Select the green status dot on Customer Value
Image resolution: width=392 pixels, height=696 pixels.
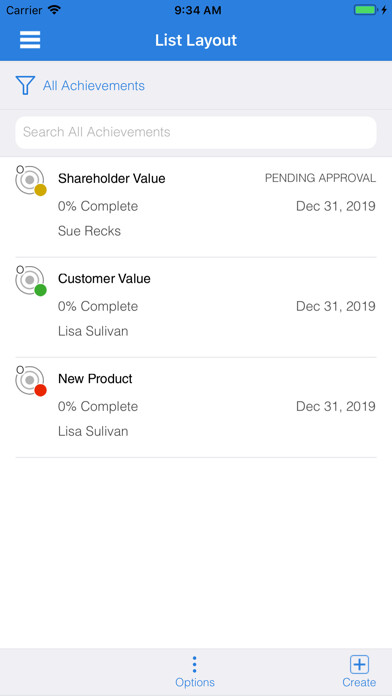(x=40, y=290)
